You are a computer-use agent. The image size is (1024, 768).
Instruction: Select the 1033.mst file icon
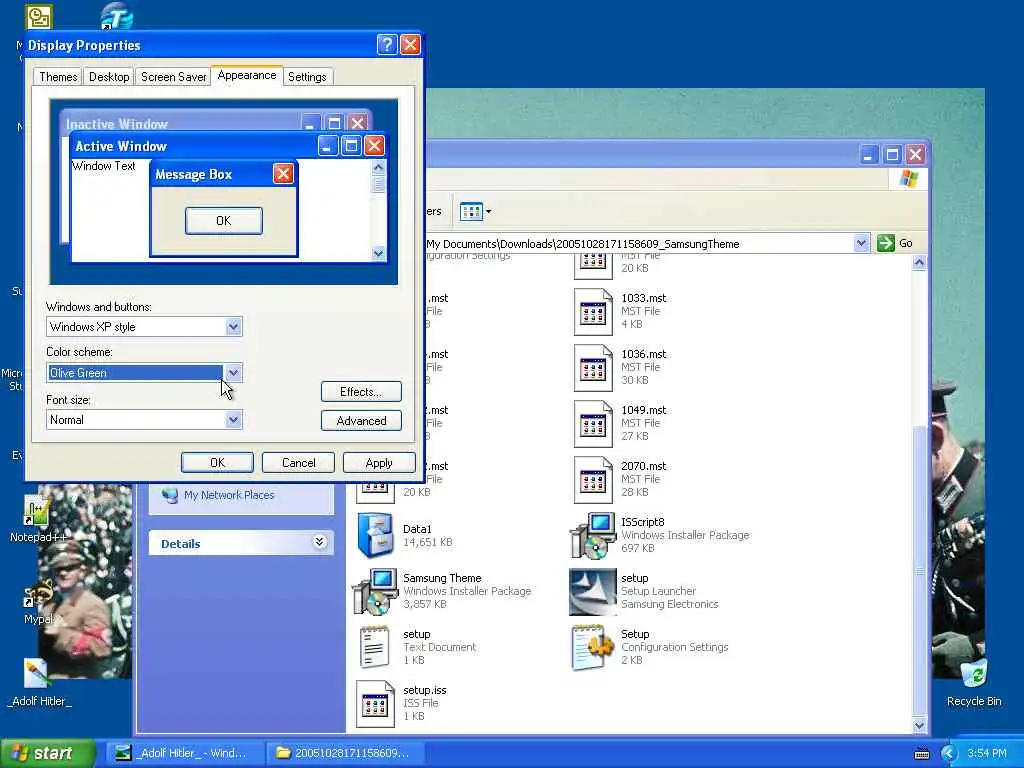593,312
